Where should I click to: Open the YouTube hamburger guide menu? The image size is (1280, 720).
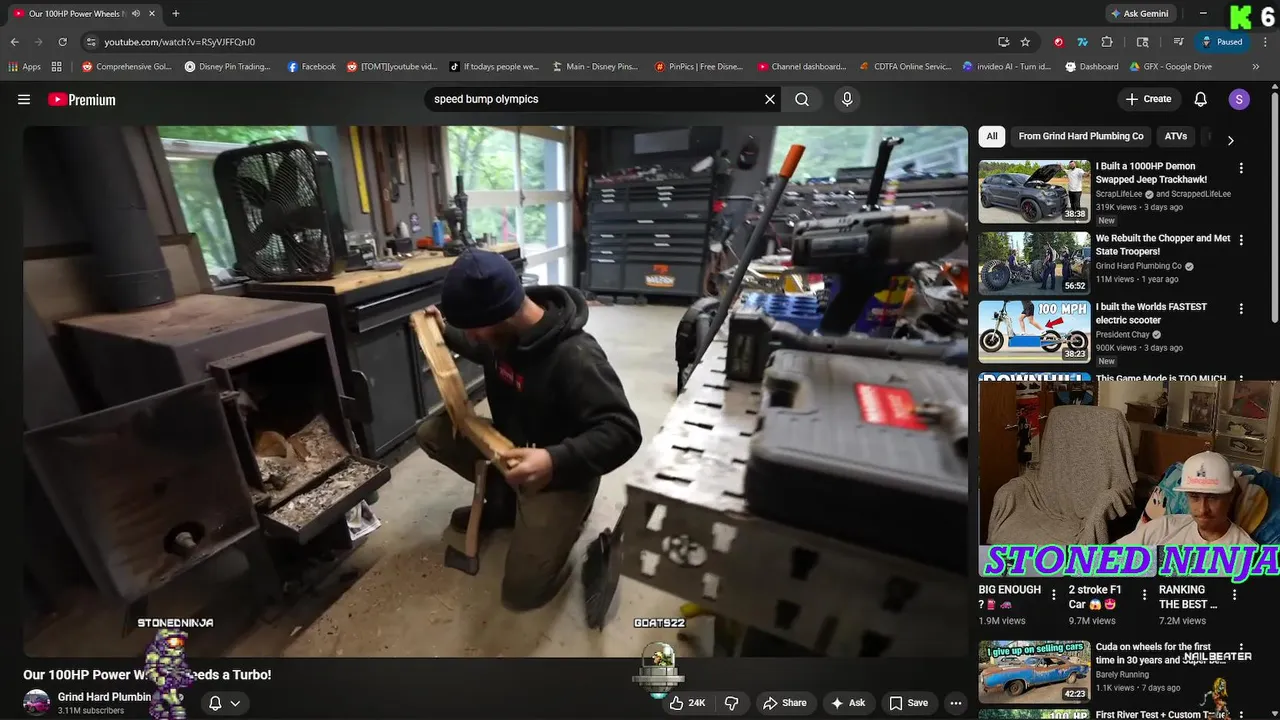[x=24, y=99]
